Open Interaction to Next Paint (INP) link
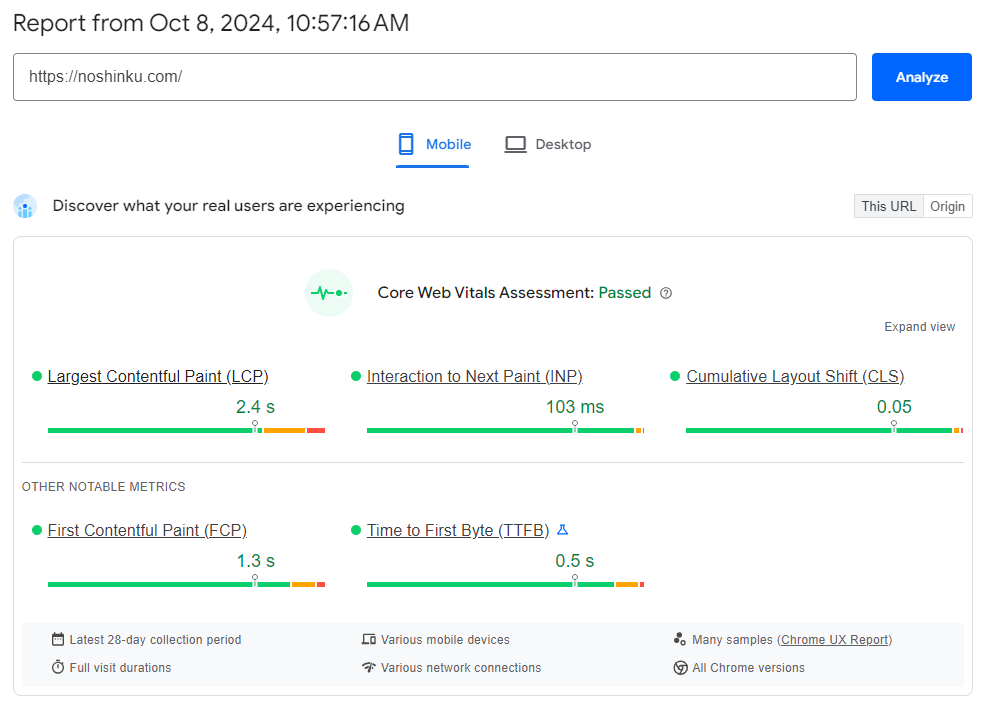The height and width of the screenshot is (709, 1006). pos(474,377)
